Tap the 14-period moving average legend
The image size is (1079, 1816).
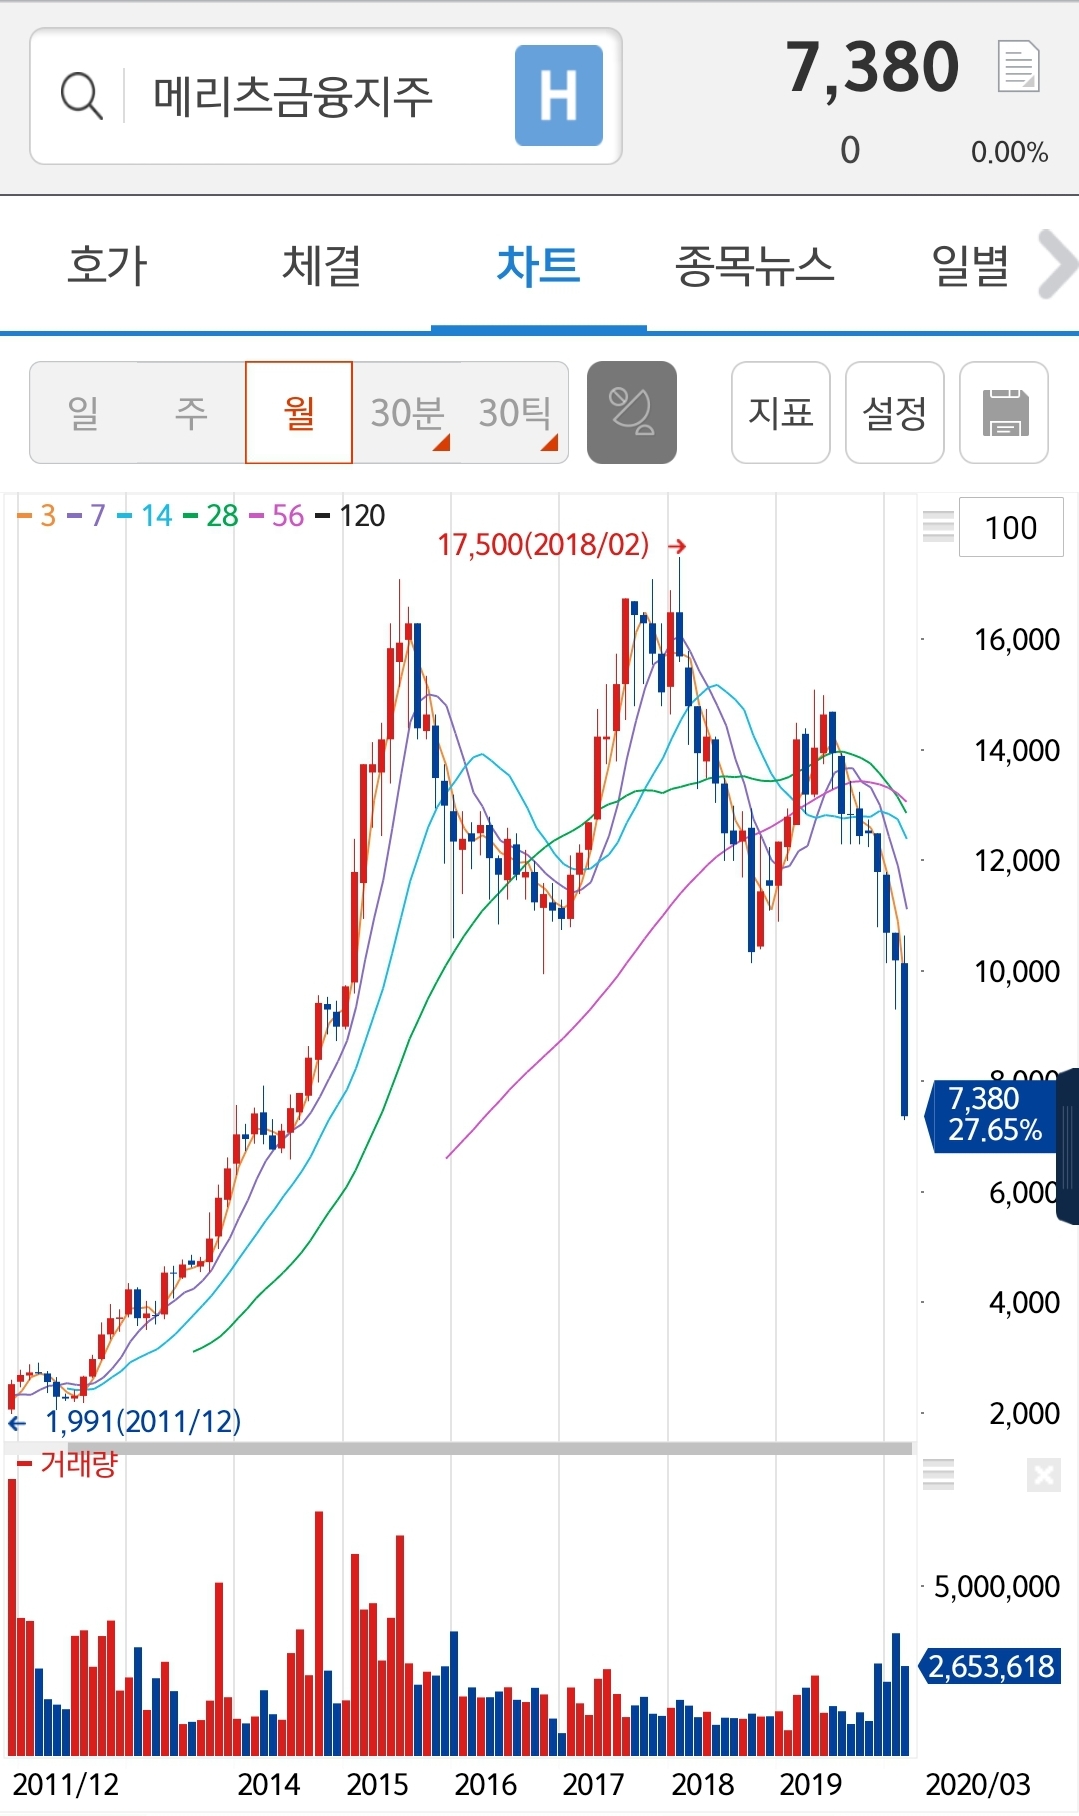tap(145, 516)
